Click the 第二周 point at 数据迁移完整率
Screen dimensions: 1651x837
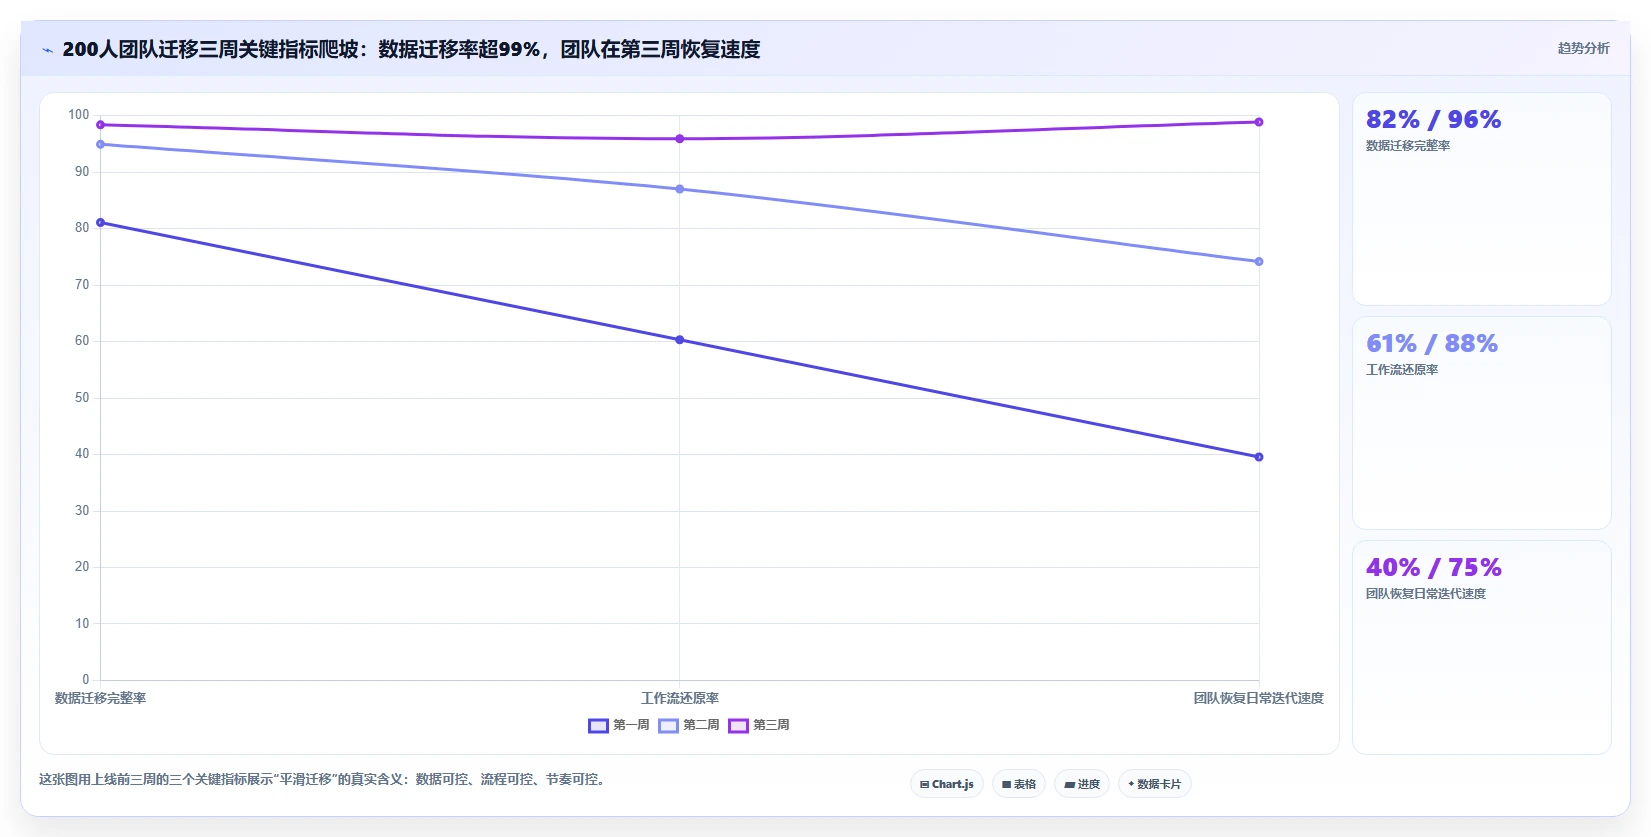tap(100, 145)
